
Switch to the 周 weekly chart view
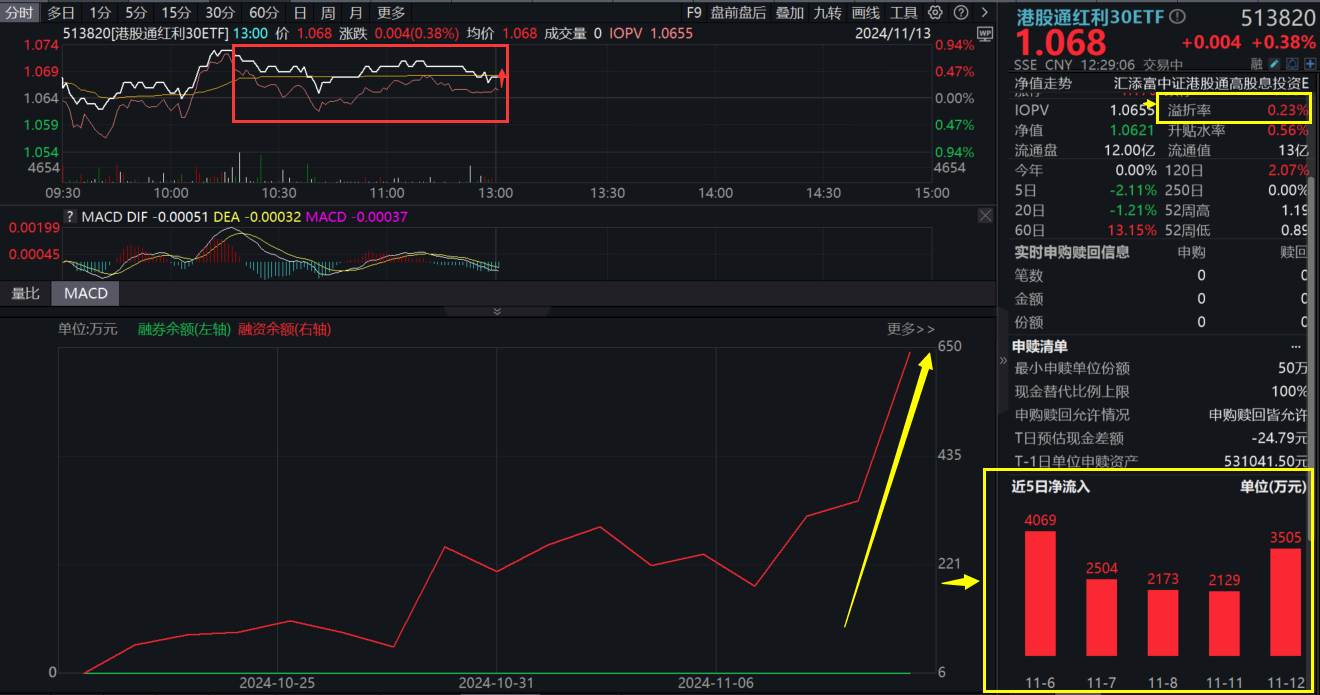click(327, 12)
